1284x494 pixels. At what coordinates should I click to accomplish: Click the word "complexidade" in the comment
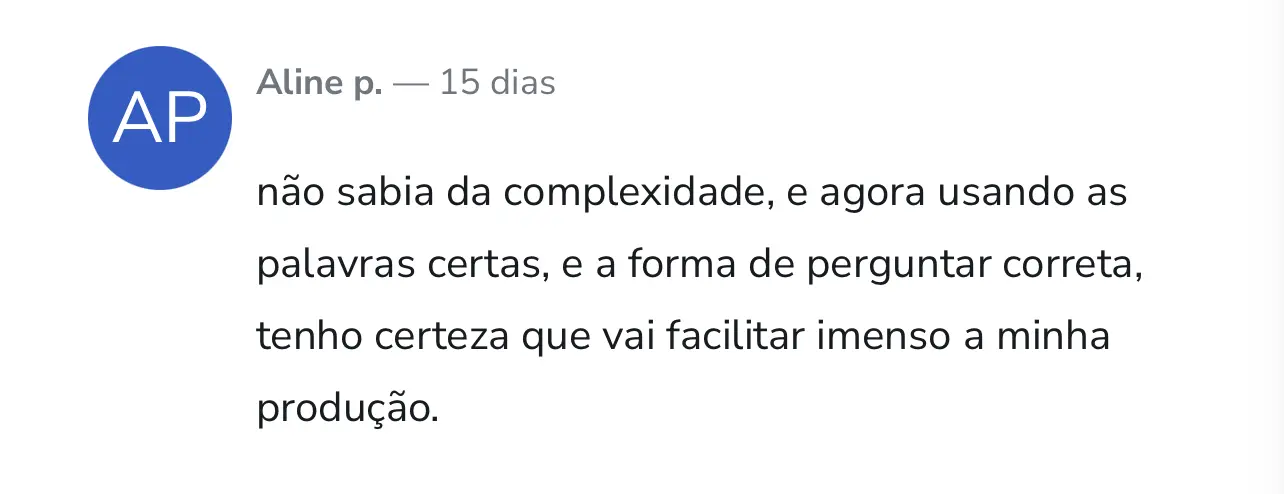click(x=640, y=193)
